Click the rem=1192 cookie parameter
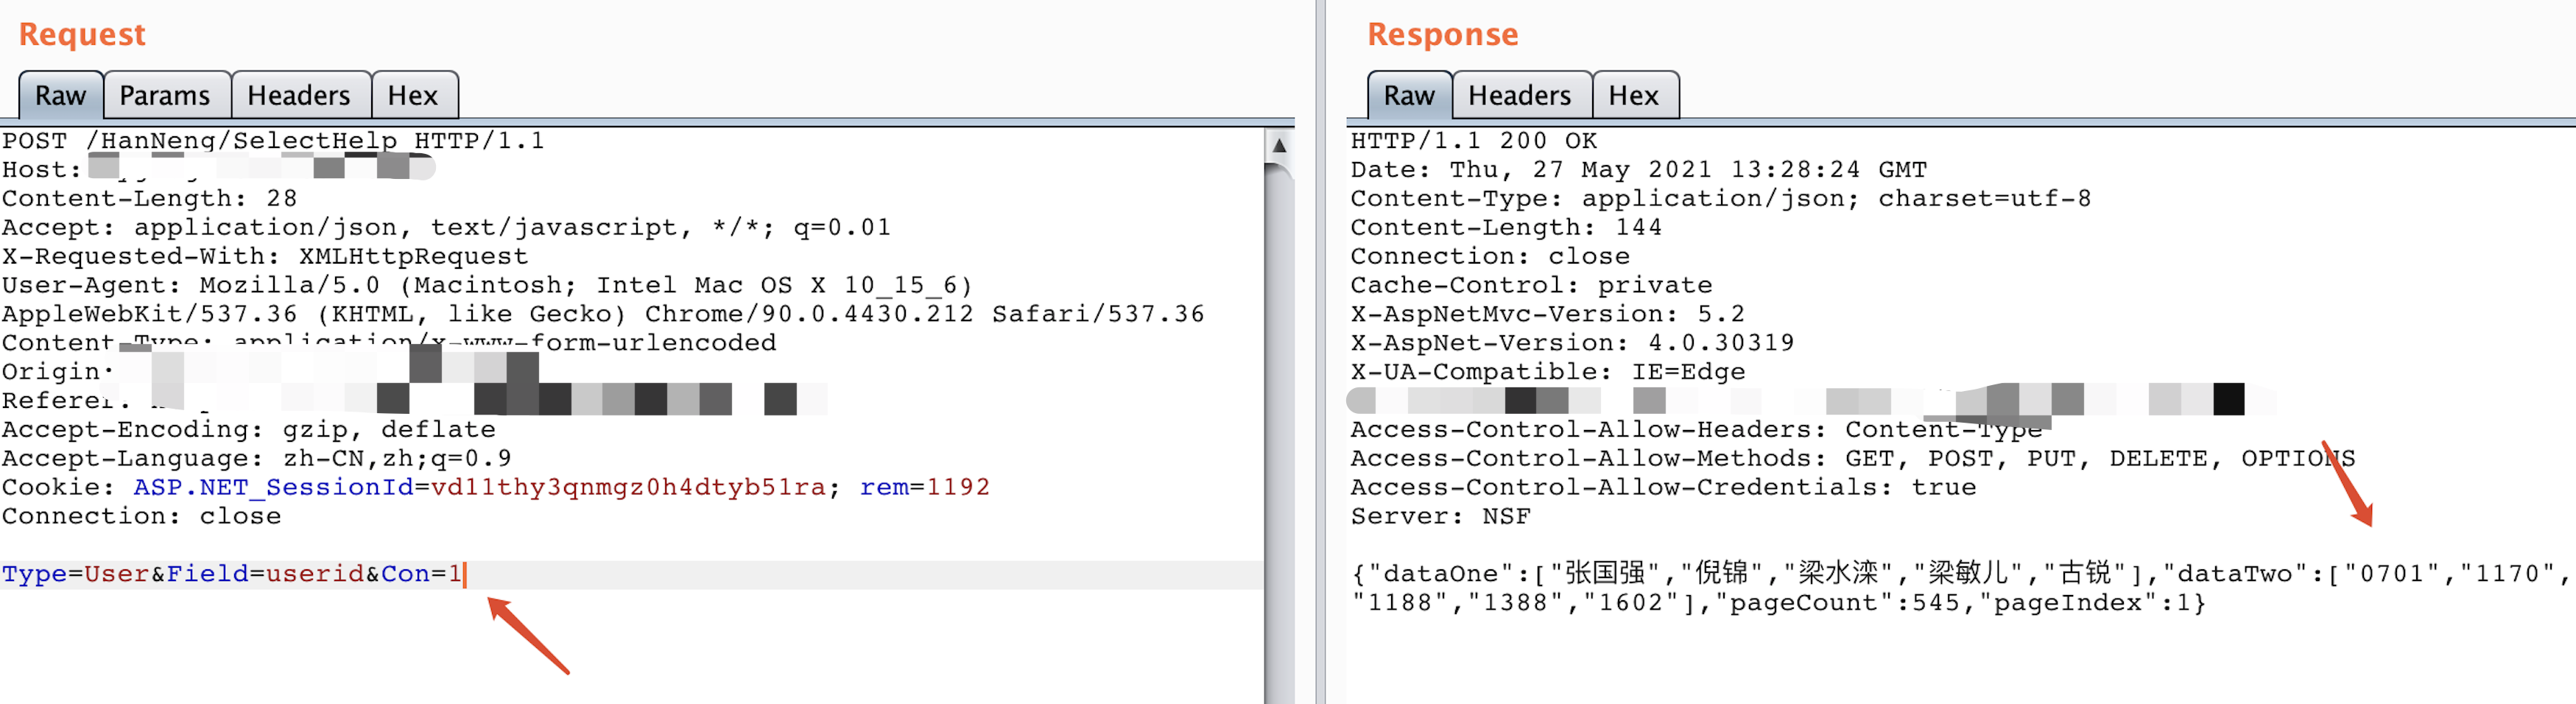The image size is (2576, 704). [924, 488]
